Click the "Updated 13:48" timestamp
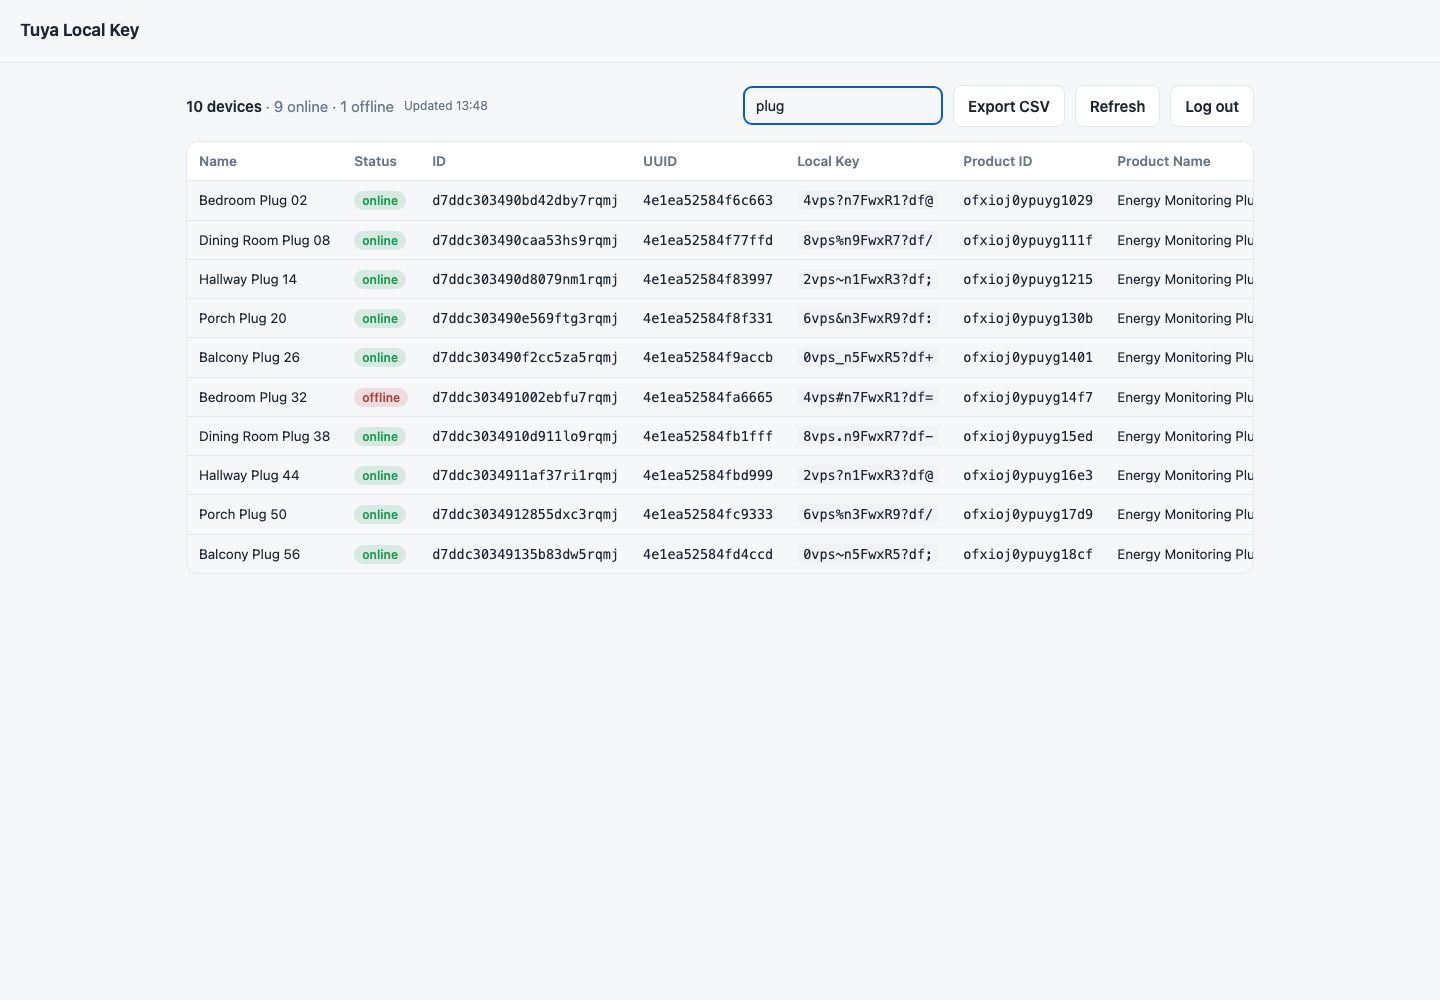The height and width of the screenshot is (1000, 1440). pos(446,106)
